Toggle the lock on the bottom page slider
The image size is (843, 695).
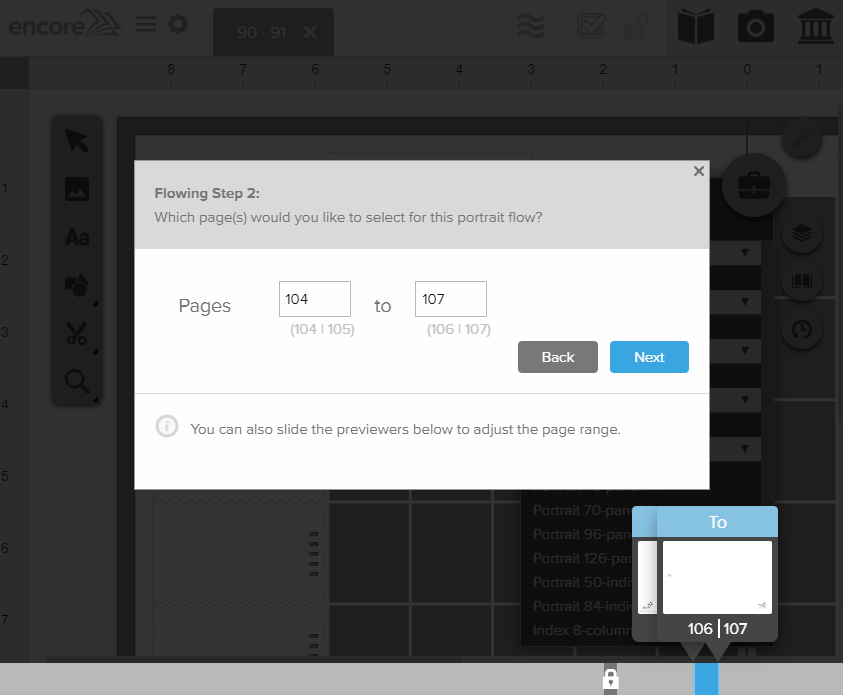(610, 680)
